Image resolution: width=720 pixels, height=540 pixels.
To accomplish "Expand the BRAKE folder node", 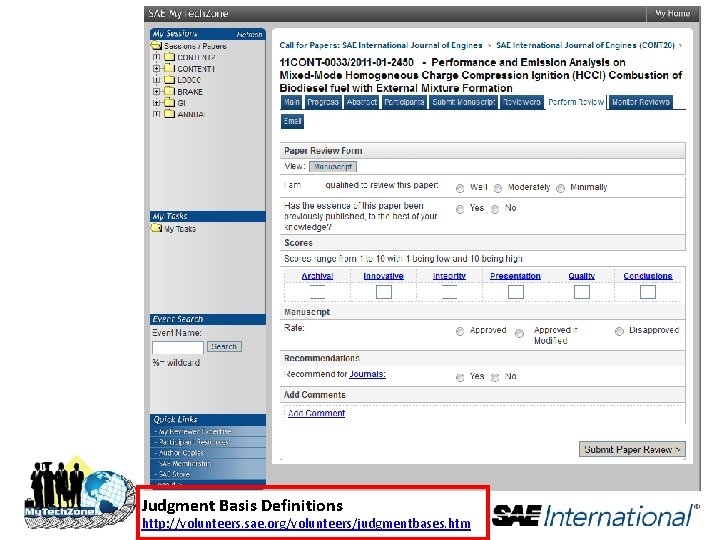I will [x=157, y=91].
